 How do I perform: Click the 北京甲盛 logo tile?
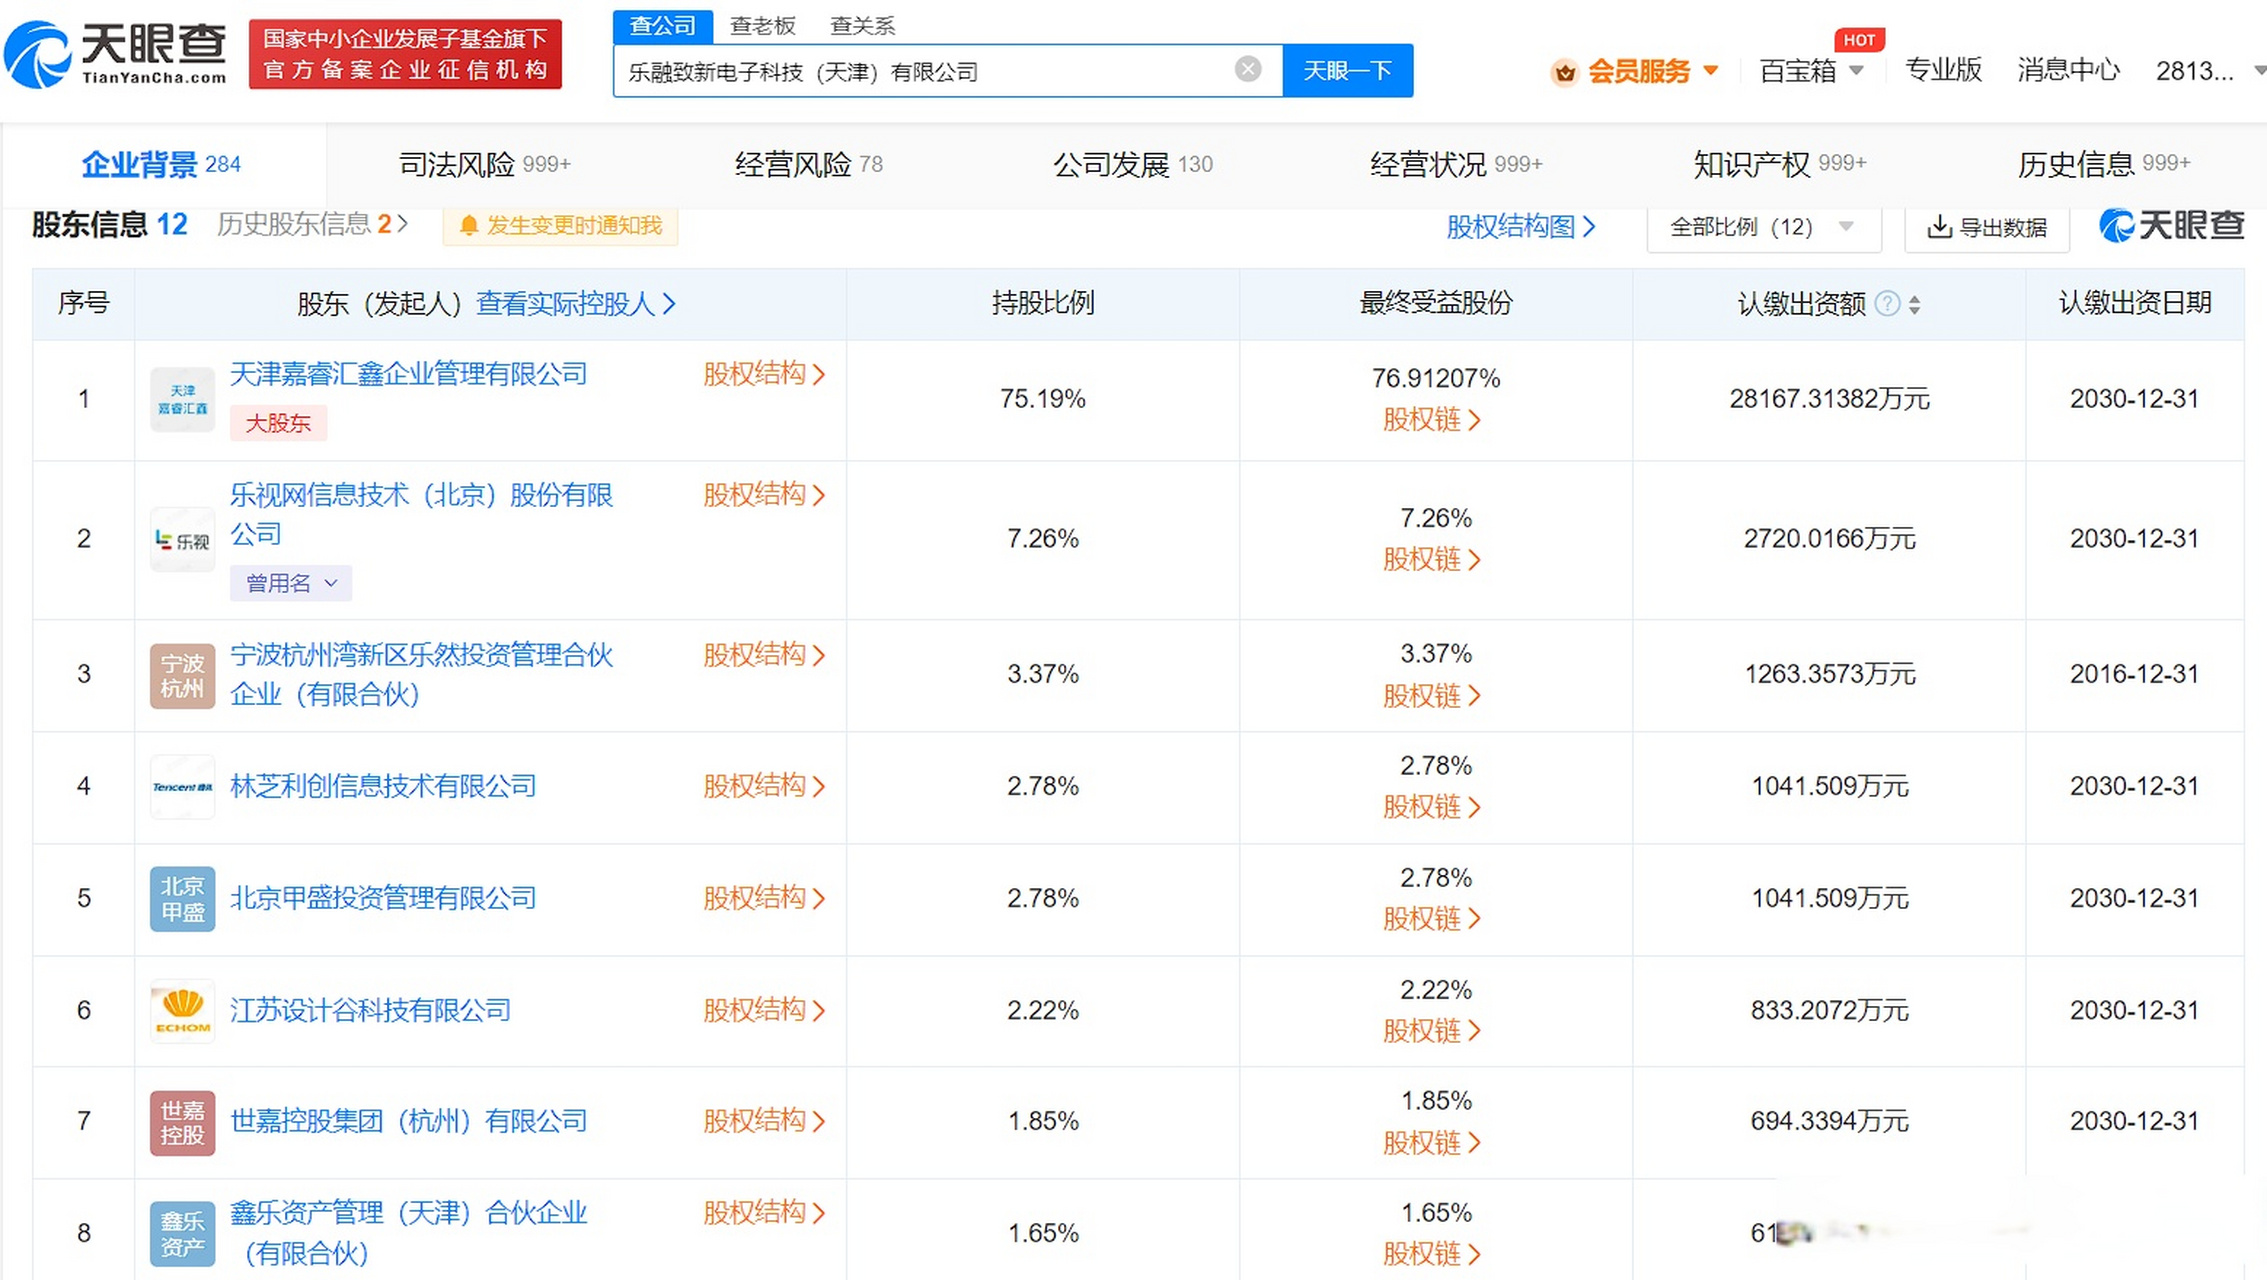pos(182,899)
